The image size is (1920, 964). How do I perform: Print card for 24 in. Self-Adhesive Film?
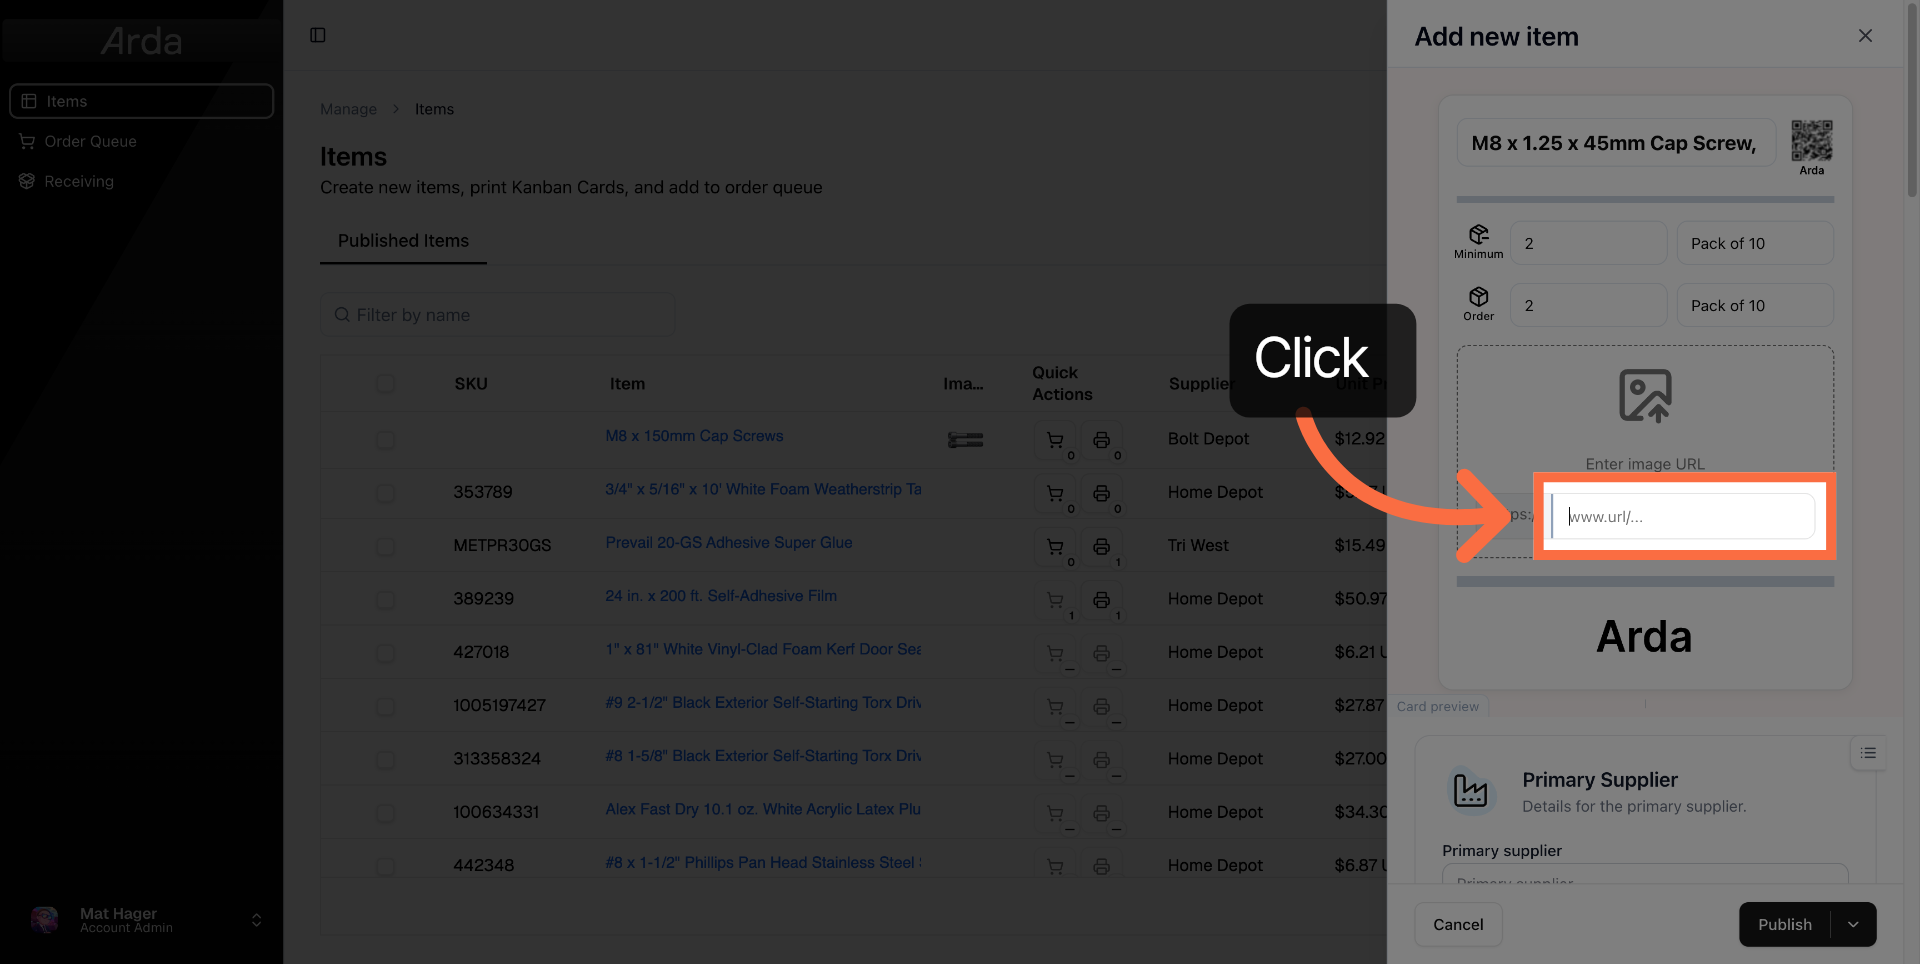1101,600
